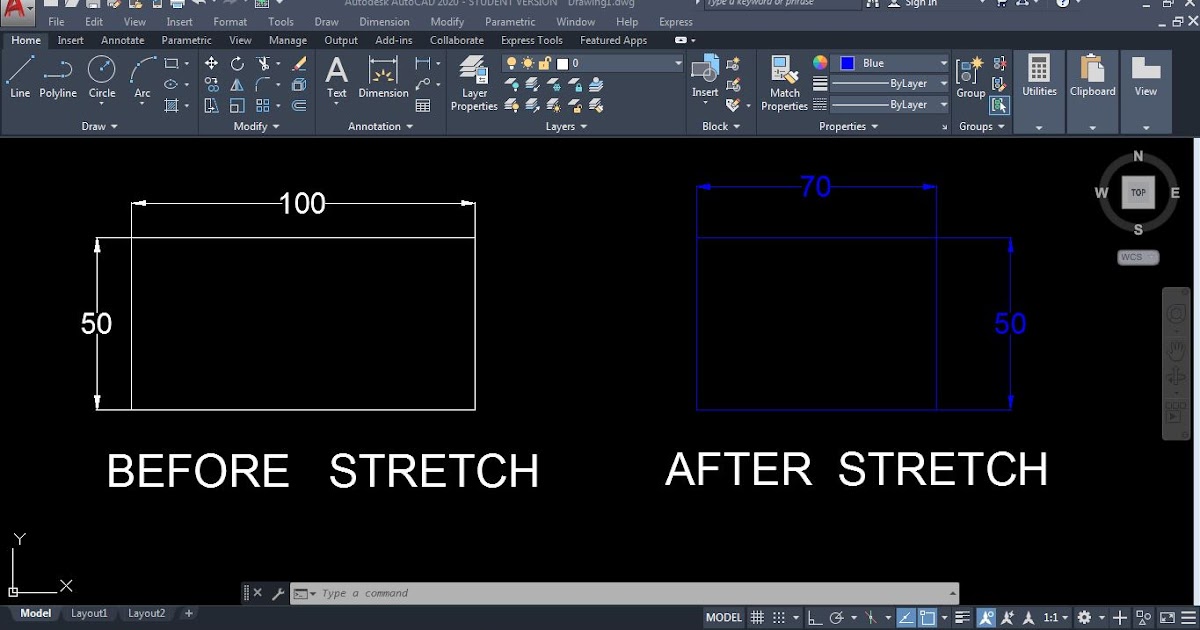
Task: Click the MODEL button in the status bar
Action: click(x=723, y=617)
